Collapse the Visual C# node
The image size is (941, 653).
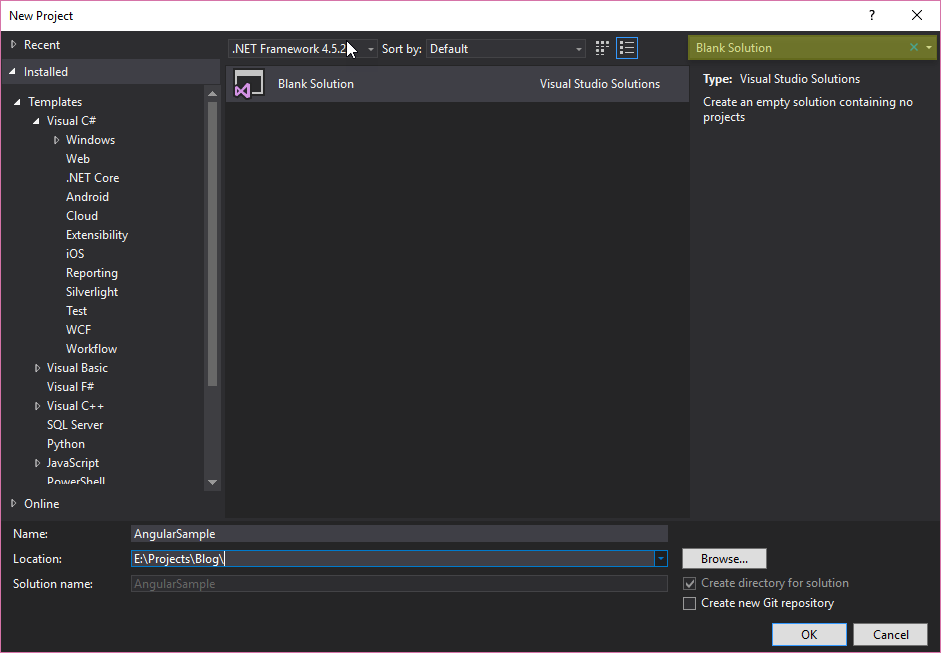37,120
